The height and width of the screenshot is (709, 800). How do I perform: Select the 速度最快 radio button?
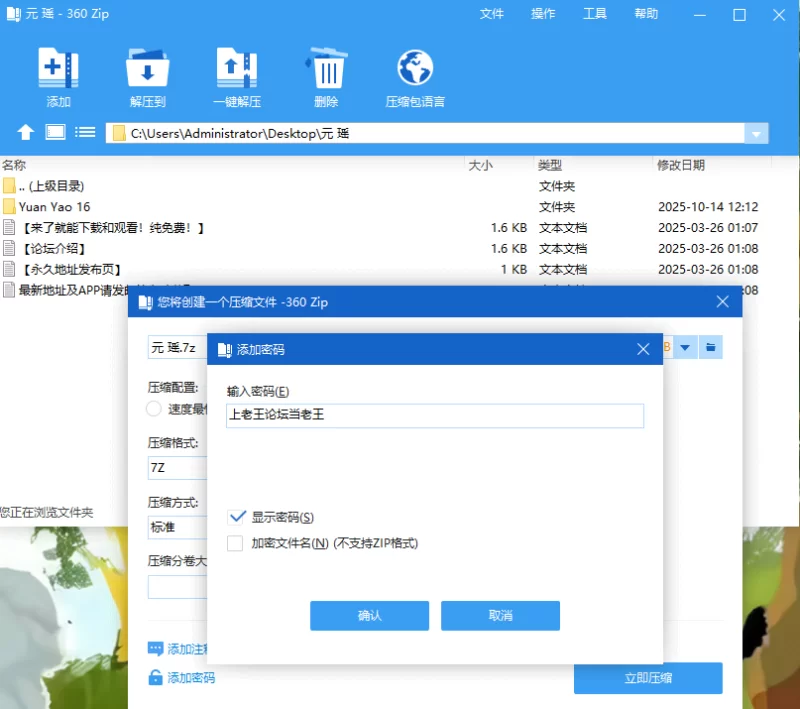pyautogui.click(x=154, y=408)
